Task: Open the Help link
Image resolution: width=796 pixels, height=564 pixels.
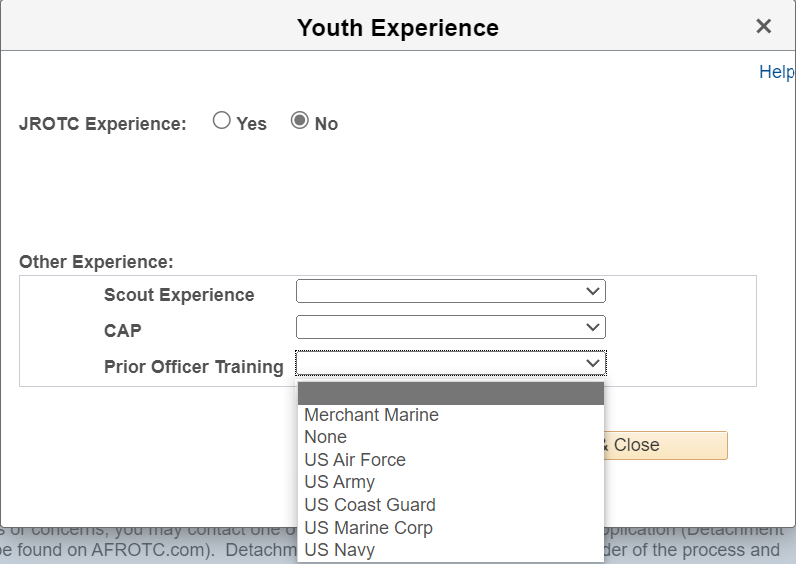Action: coord(776,72)
